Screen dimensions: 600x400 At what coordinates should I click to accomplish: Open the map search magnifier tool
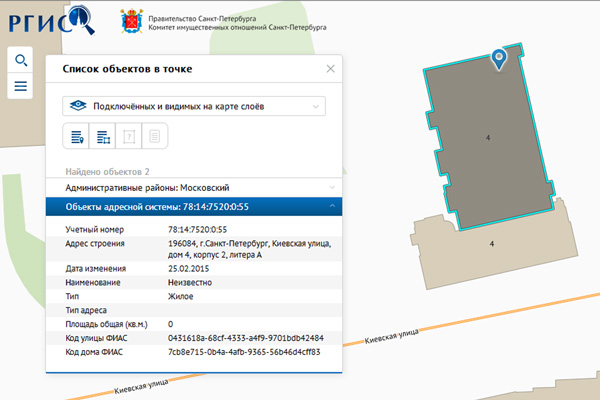coord(20,60)
